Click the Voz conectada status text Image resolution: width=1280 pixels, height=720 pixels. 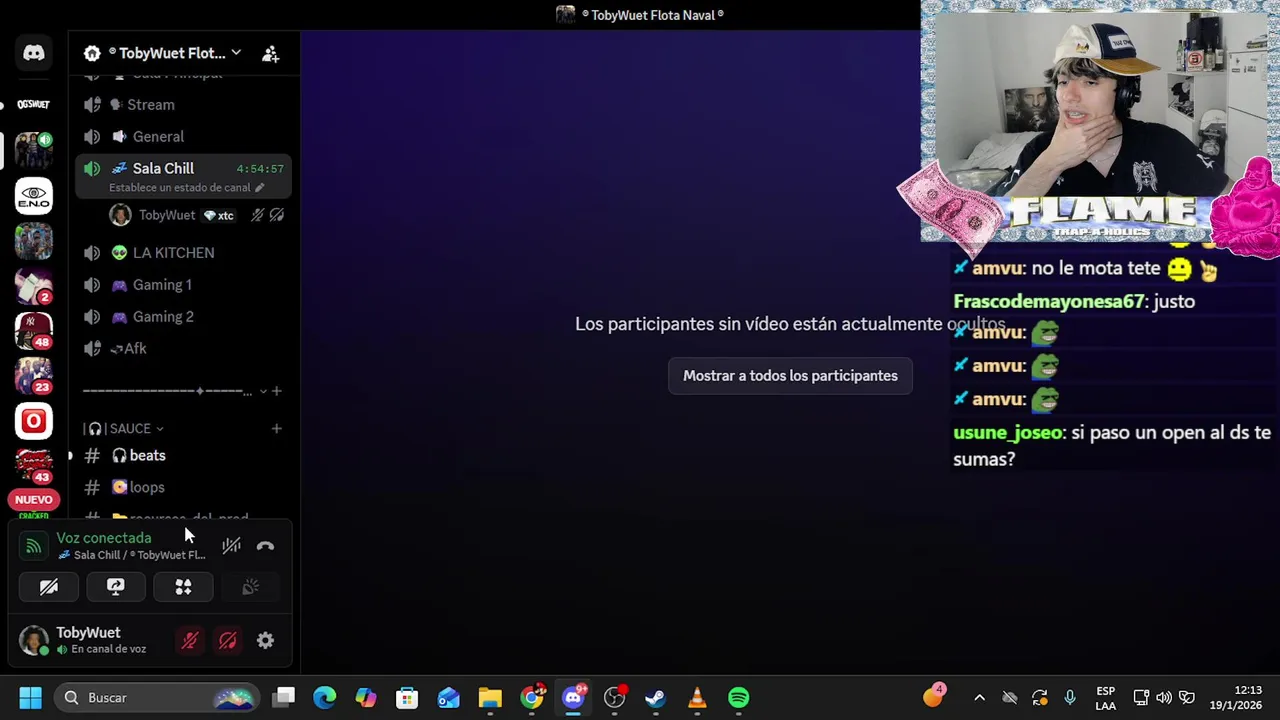[104, 538]
